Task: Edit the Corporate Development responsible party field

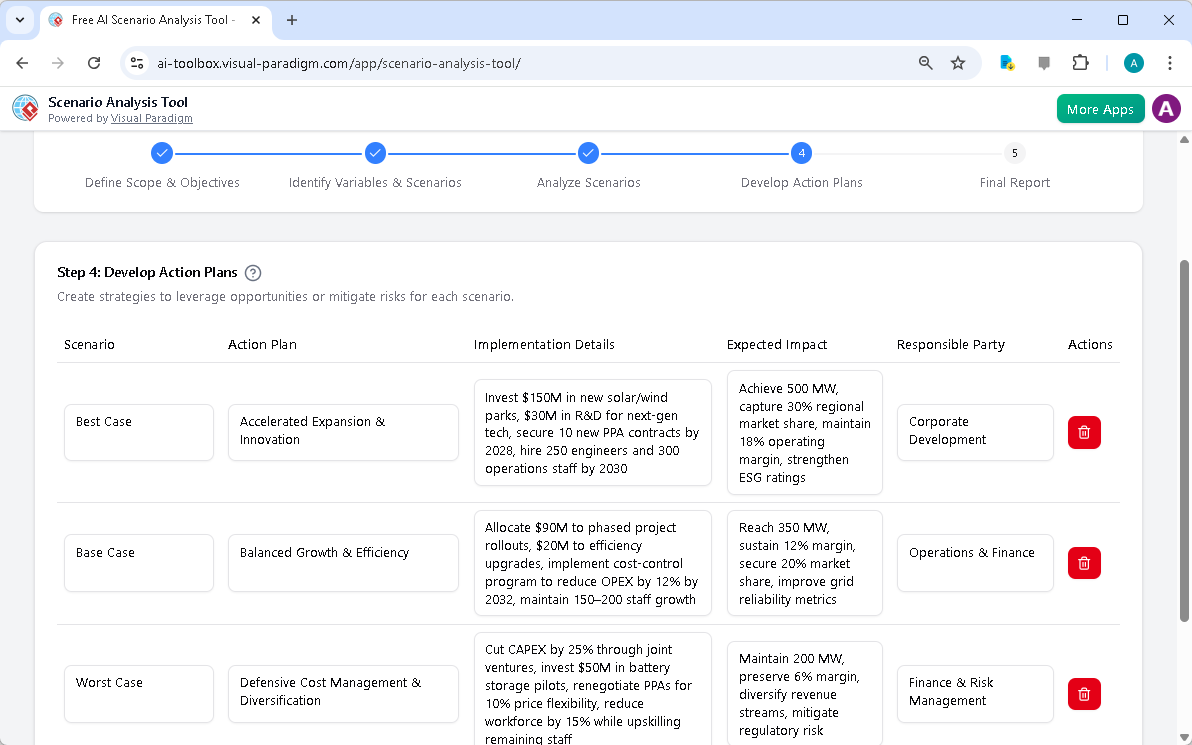Action: (x=975, y=432)
